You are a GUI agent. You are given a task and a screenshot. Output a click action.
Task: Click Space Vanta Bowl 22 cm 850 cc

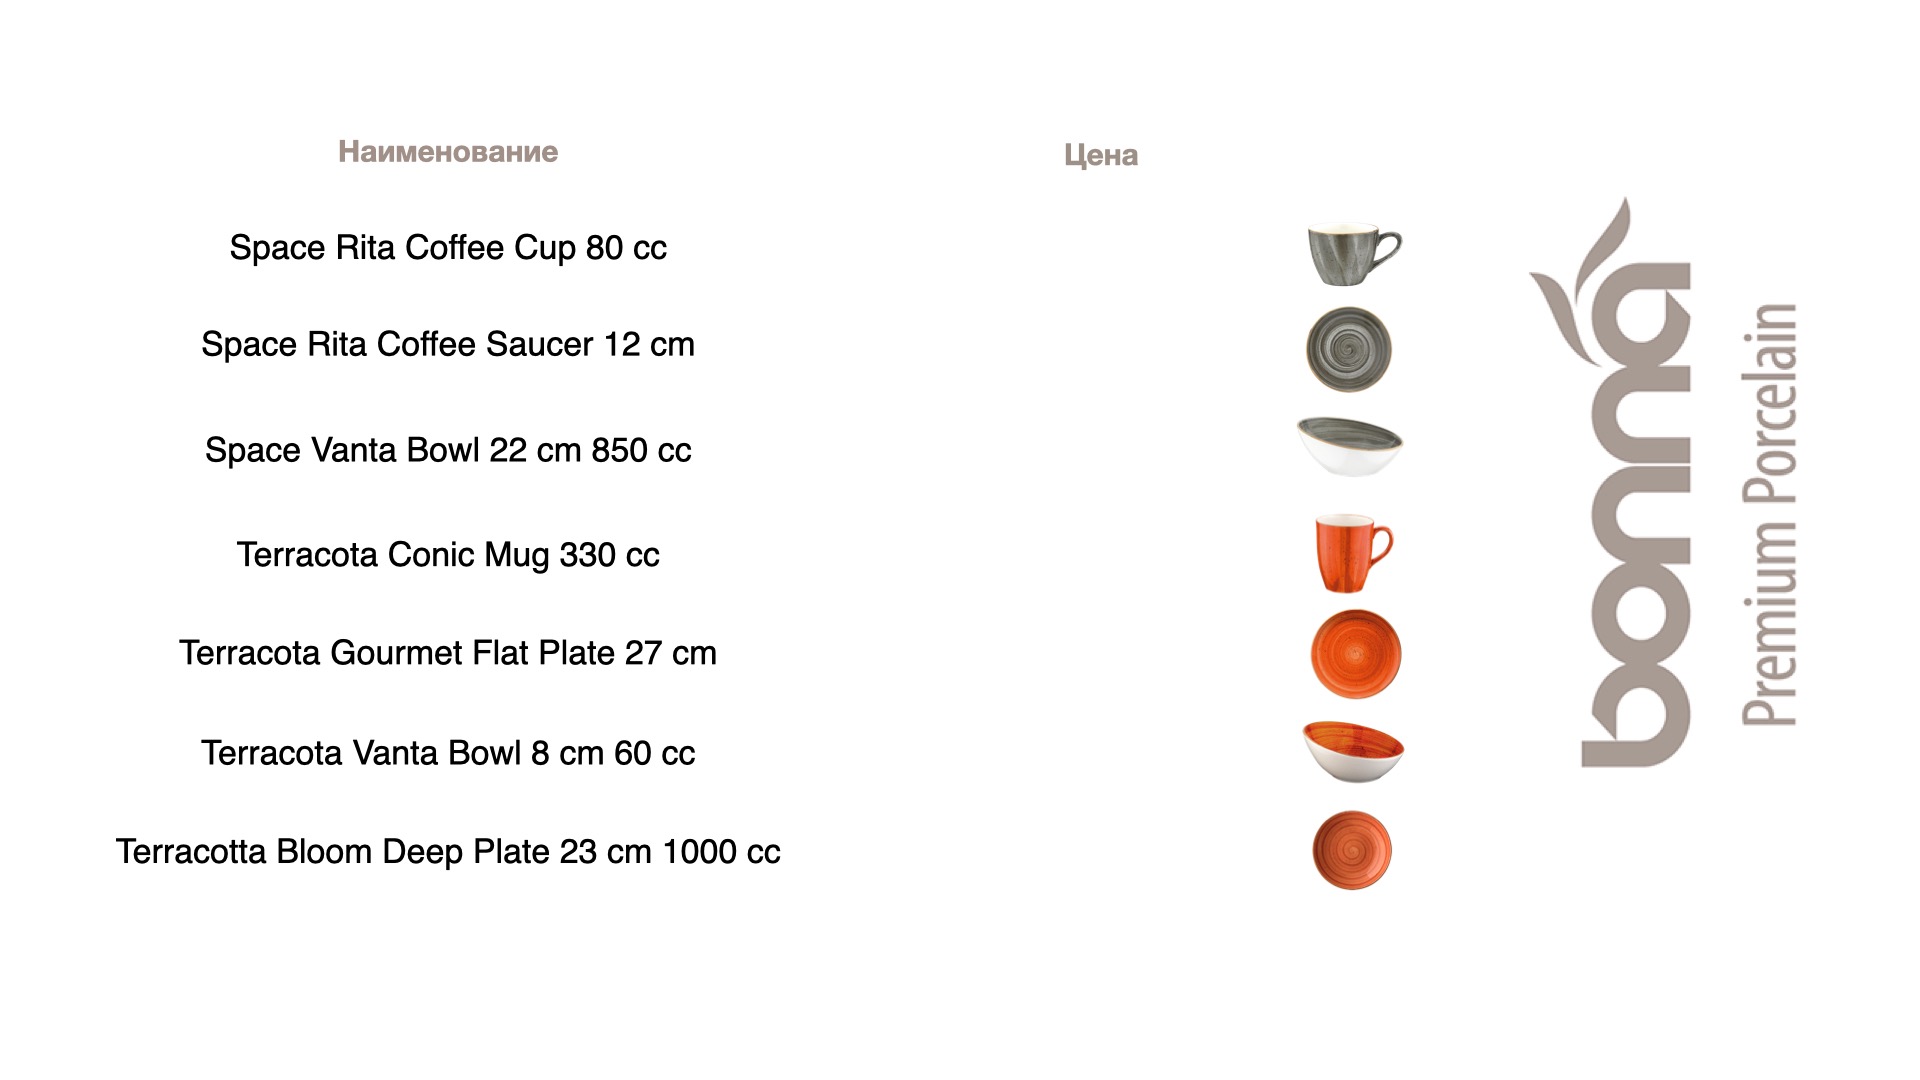pos(448,451)
